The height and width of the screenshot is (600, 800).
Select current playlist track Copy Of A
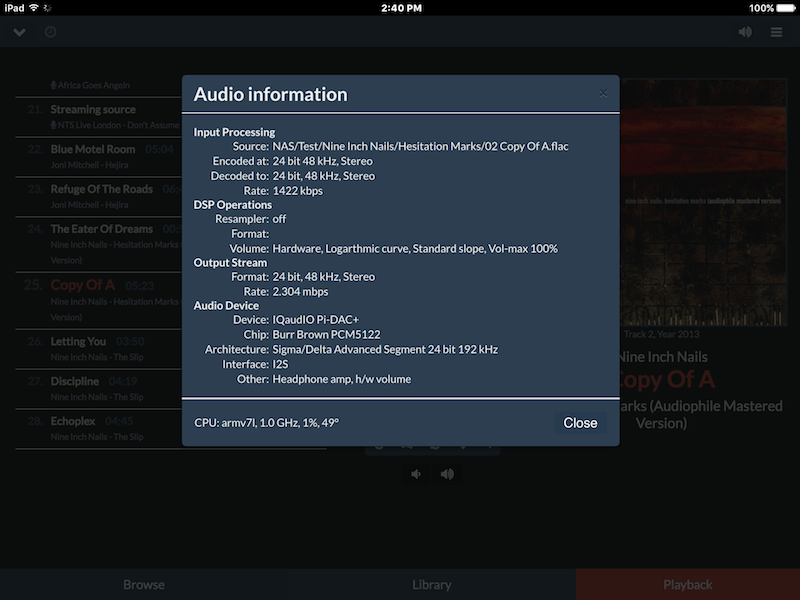coord(98,300)
